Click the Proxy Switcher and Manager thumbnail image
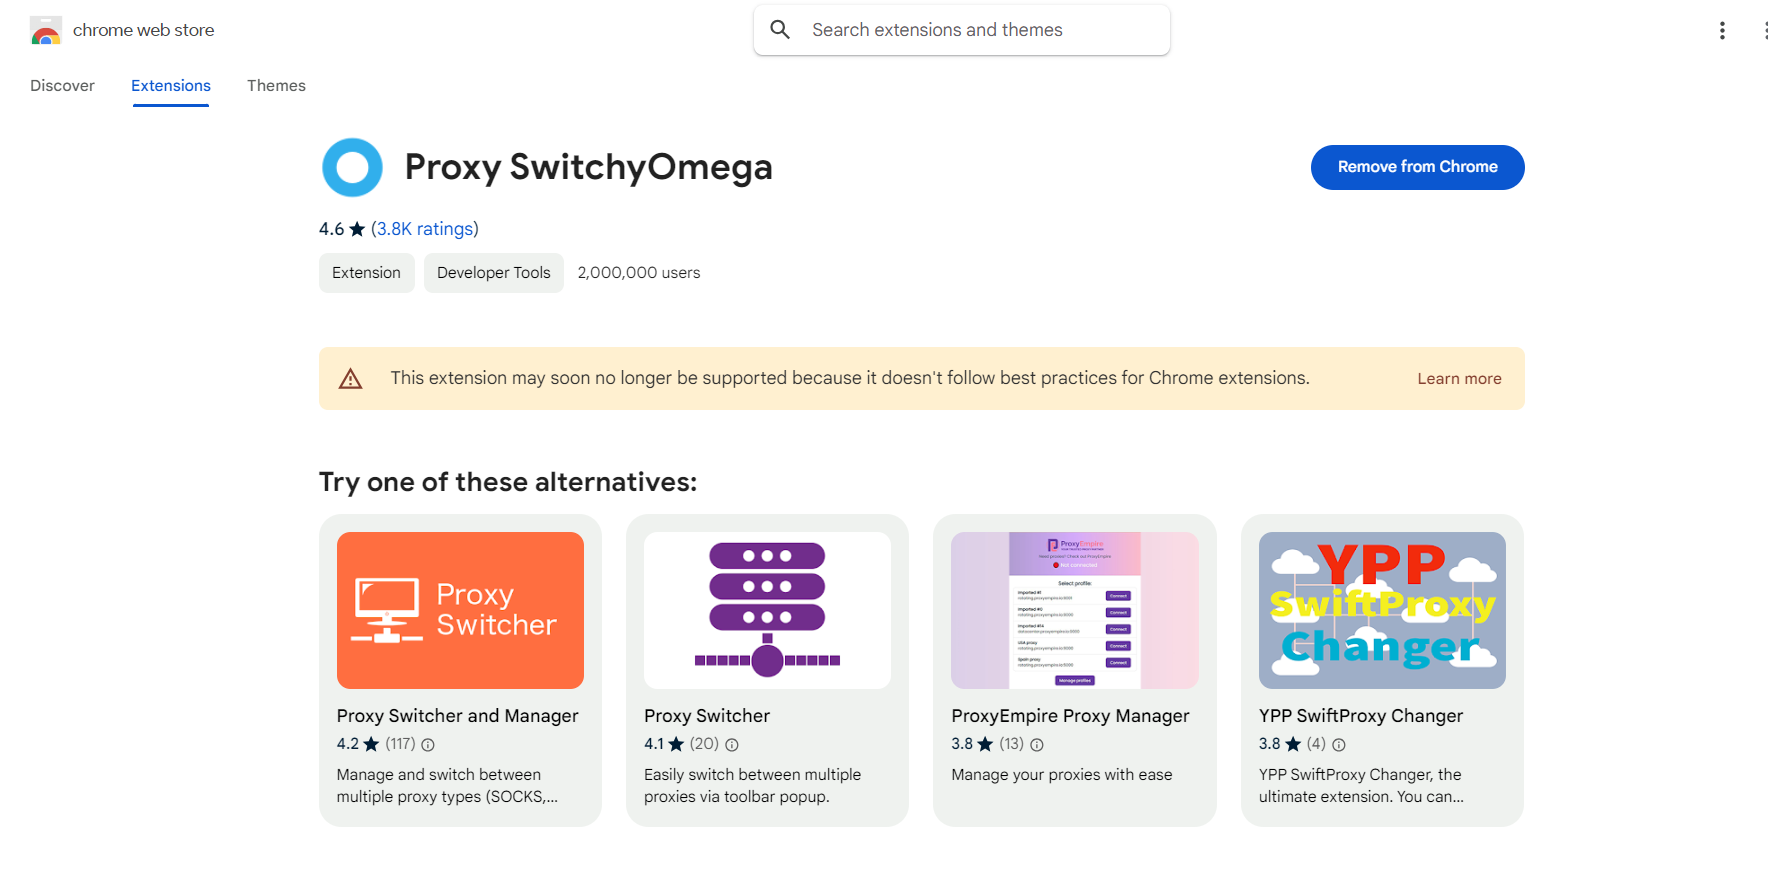Screen dimensions: 1768x870 [x=459, y=610]
